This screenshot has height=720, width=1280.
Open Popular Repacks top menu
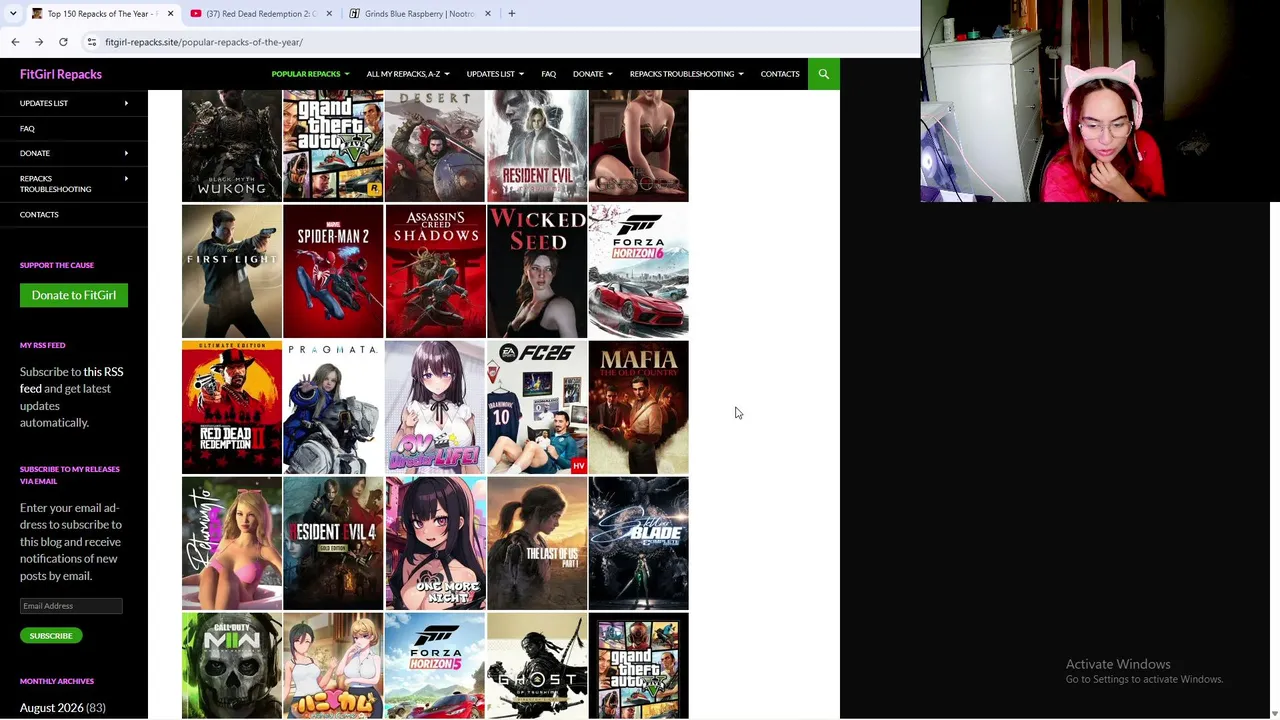(x=310, y=74)
